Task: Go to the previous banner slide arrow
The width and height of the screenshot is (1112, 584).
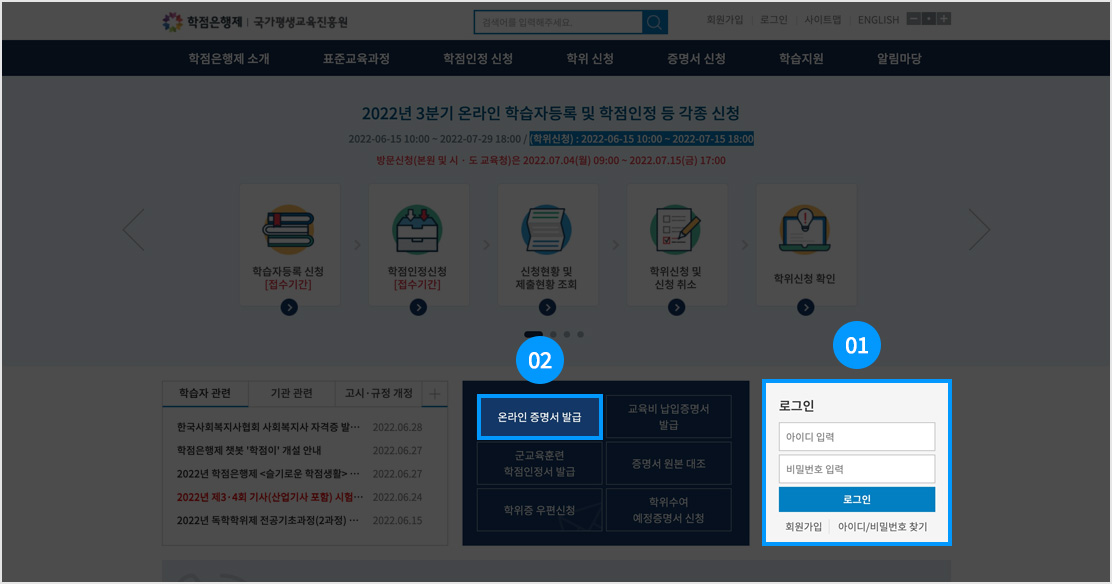Action: 134,230
